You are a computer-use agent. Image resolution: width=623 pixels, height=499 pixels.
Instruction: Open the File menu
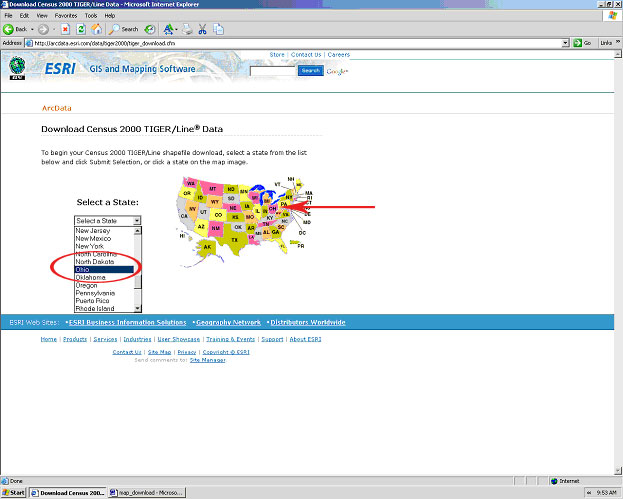coord(8,16)
